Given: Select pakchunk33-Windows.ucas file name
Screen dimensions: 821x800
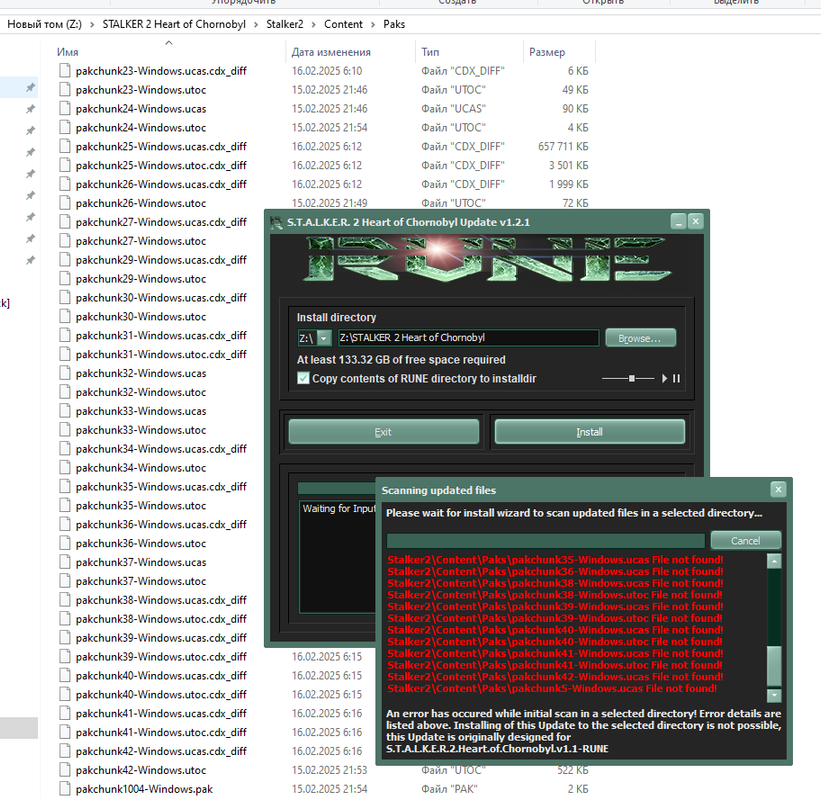Looking at the screenshot, I should click(141, 411).
